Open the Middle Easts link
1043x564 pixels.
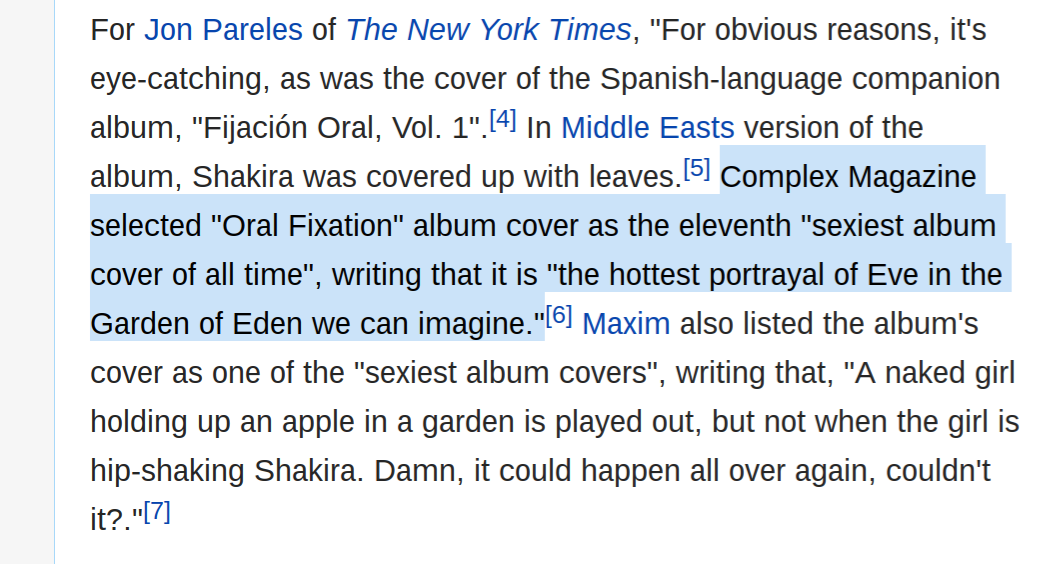(647, 128)
